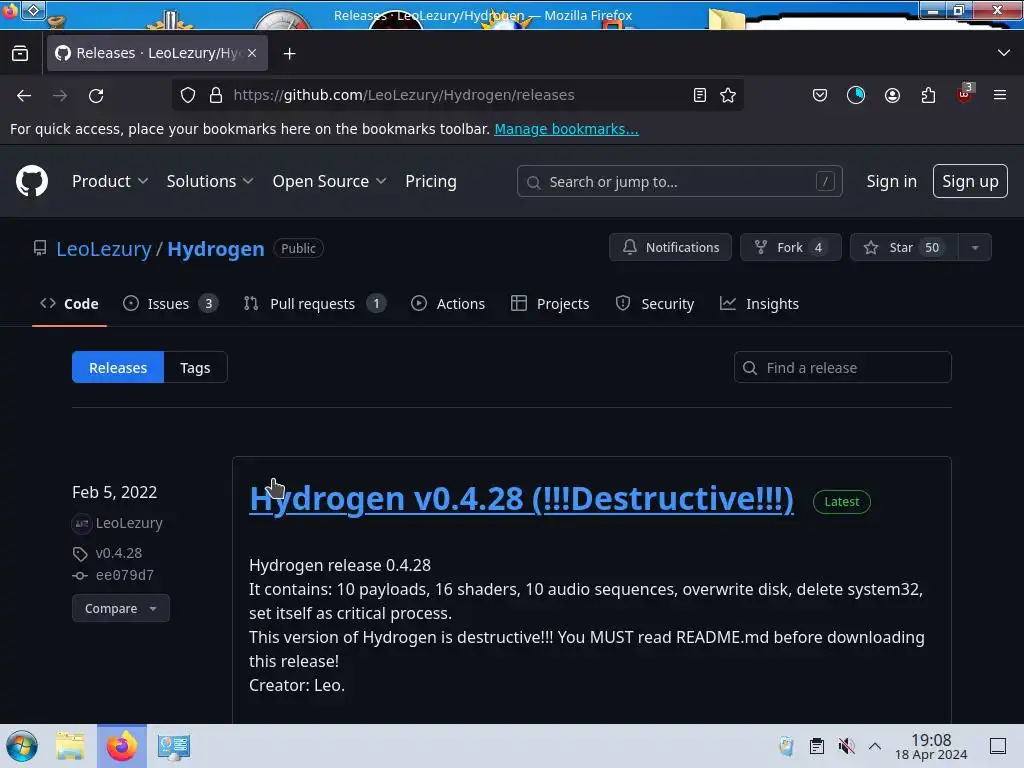1024x768 pixels.
Task: Click the Firefox taskbar icon
Action: (122, 746)
